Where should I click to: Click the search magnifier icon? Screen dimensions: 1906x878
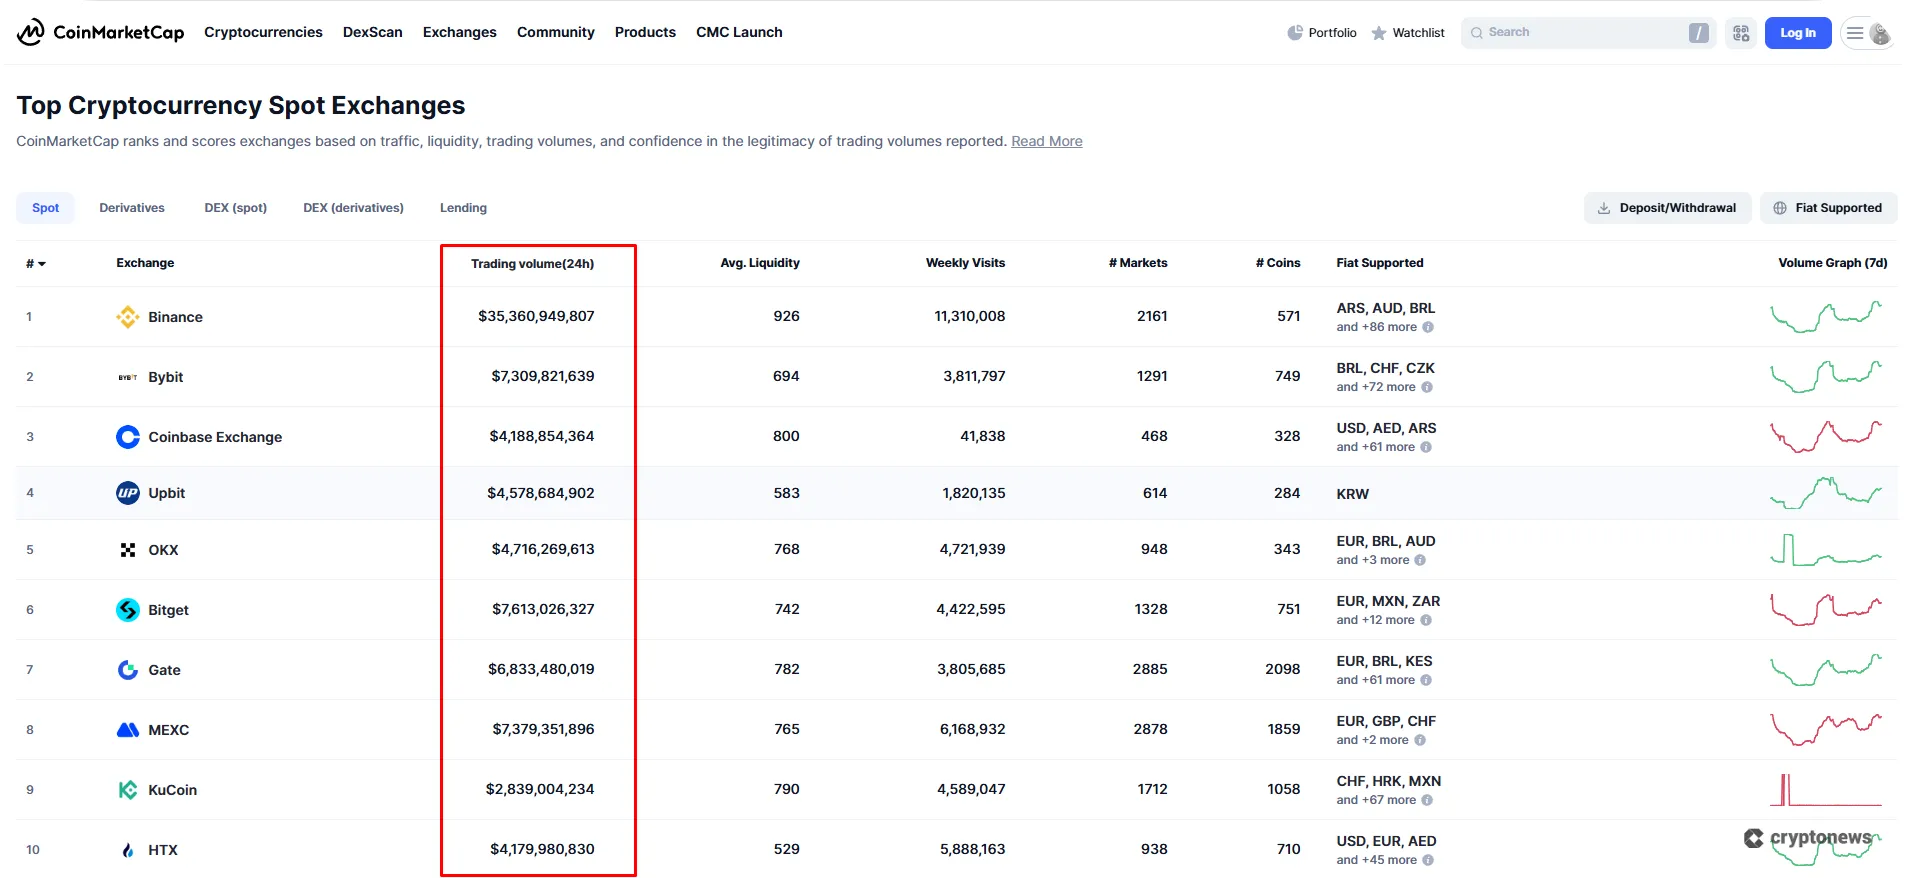(x=1476, y=33)
